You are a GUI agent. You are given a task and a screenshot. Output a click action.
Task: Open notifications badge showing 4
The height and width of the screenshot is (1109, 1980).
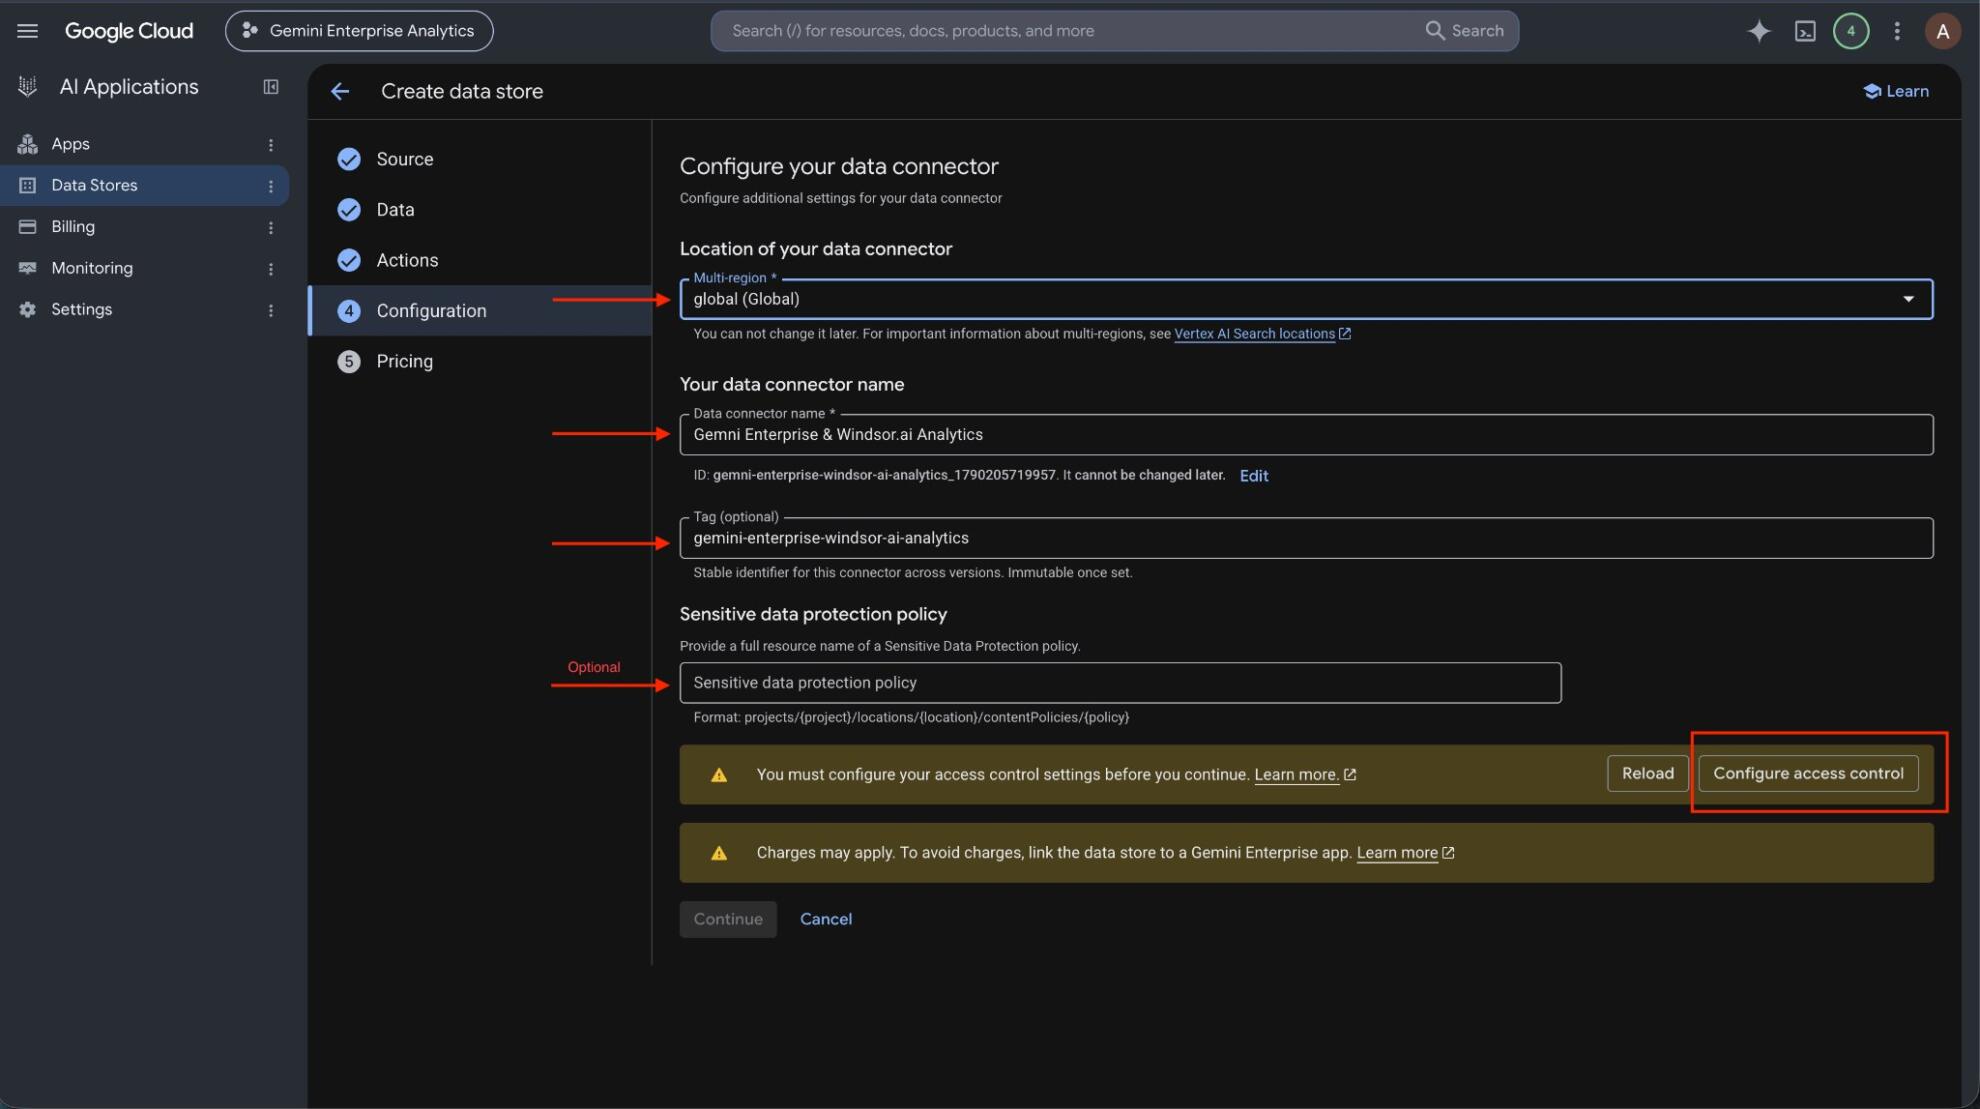pos(1851,31)
